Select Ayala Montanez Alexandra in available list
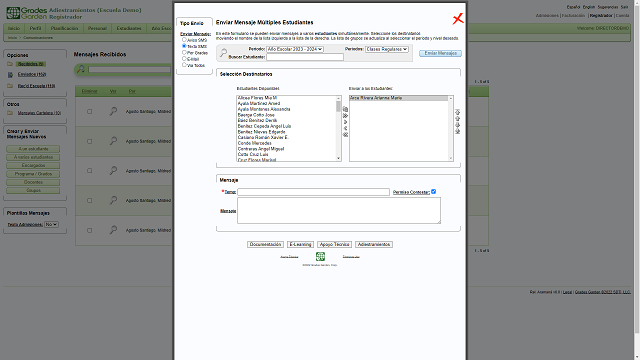Image resolution: width=640 pixels, height=360 pixels. [x=264, y=109]
